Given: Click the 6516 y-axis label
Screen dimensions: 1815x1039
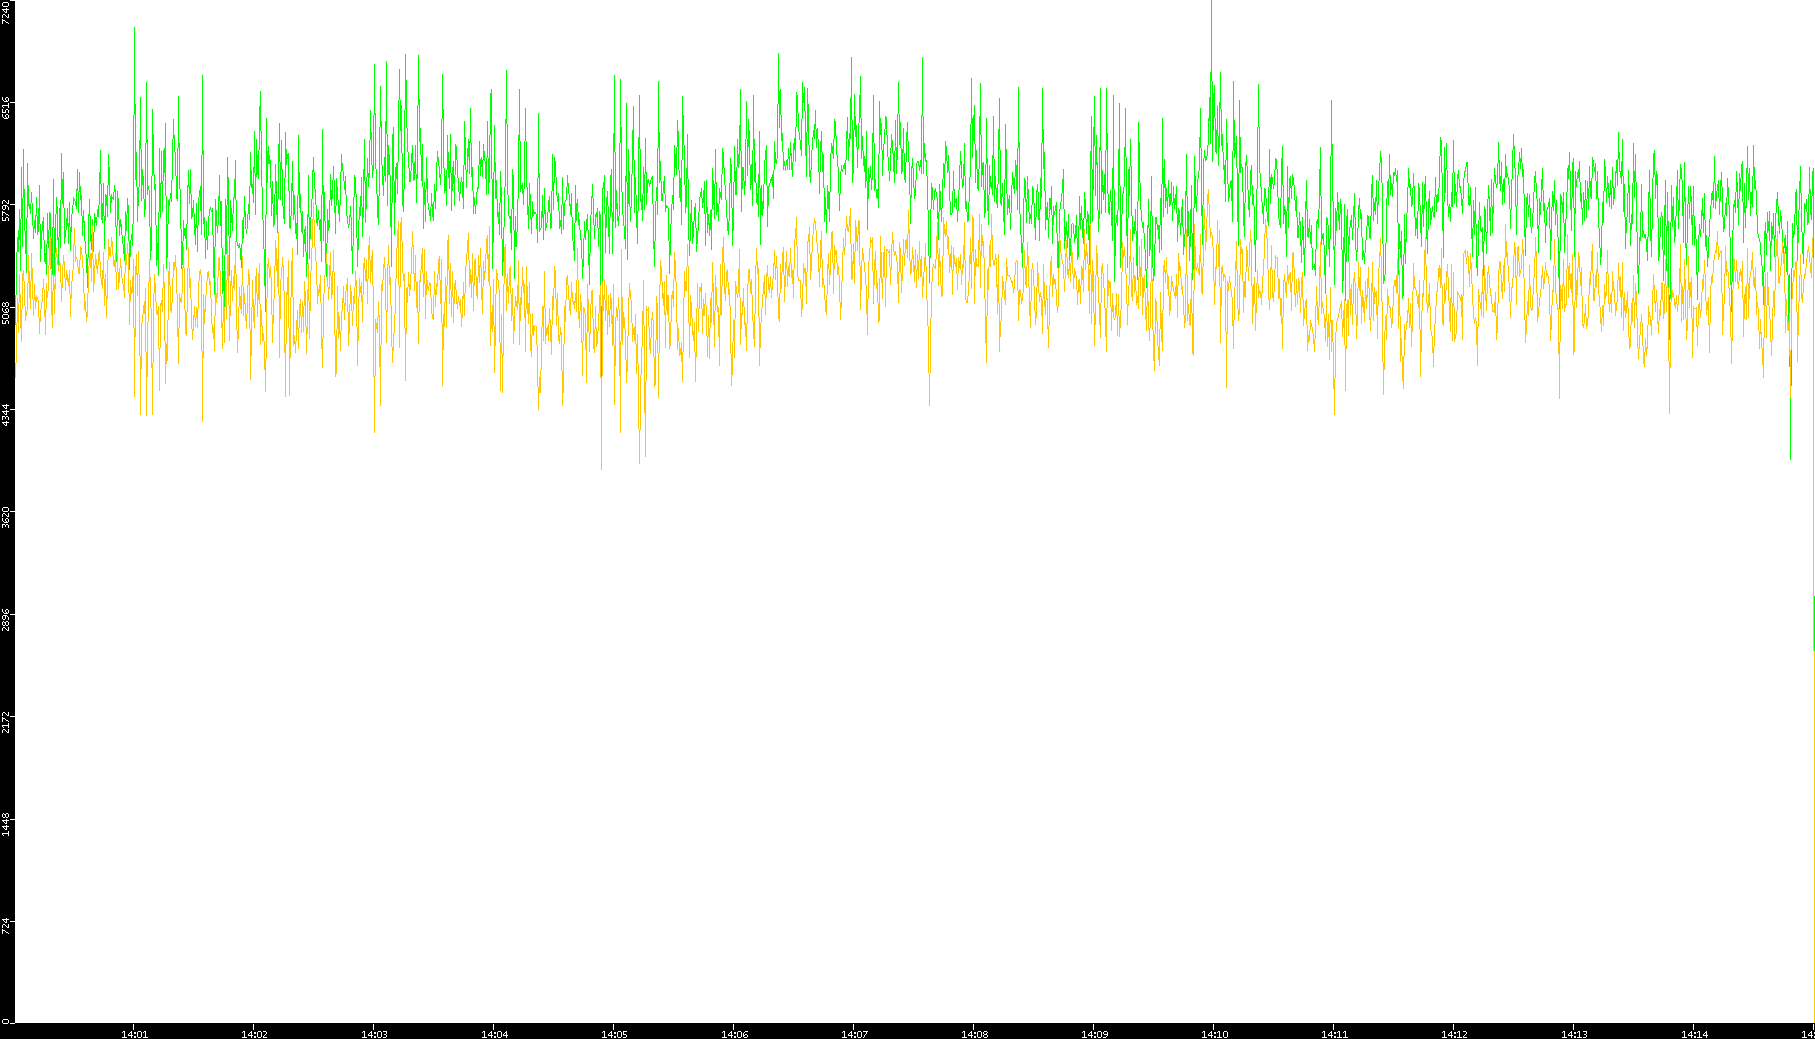Looking at the screenshot, I should [6, 108].
